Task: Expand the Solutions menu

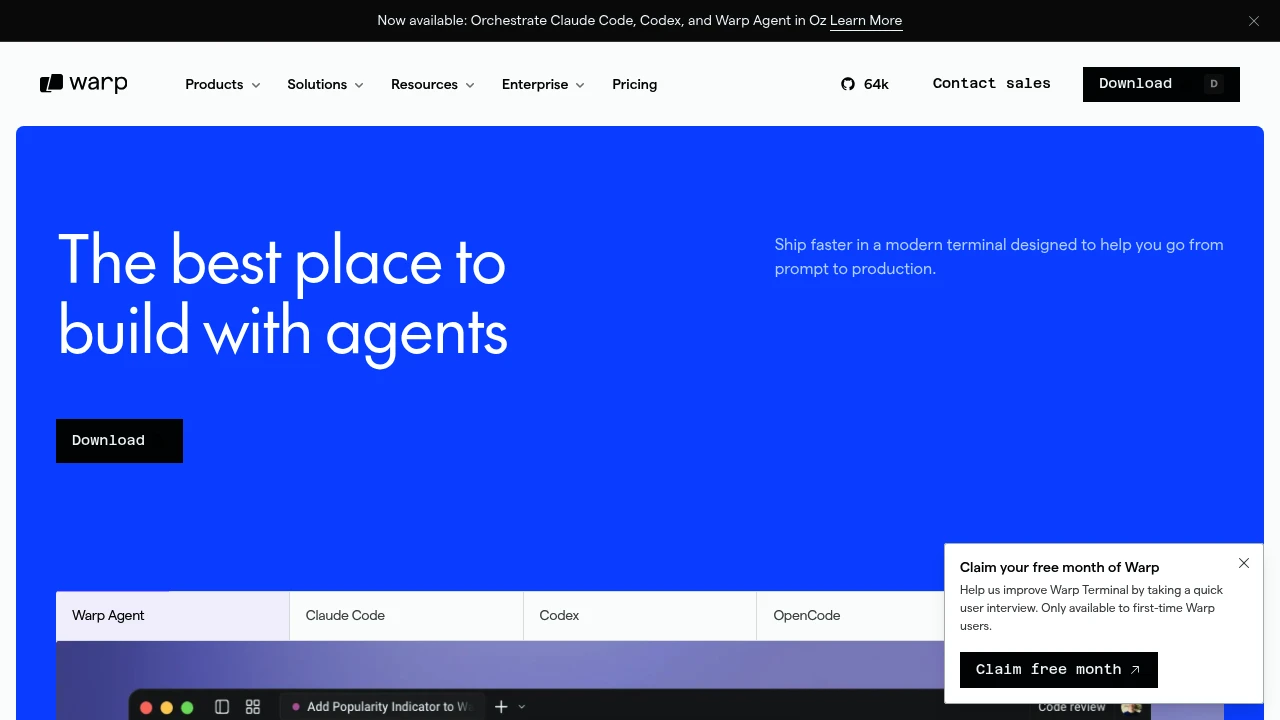Action: click(325, 84)
